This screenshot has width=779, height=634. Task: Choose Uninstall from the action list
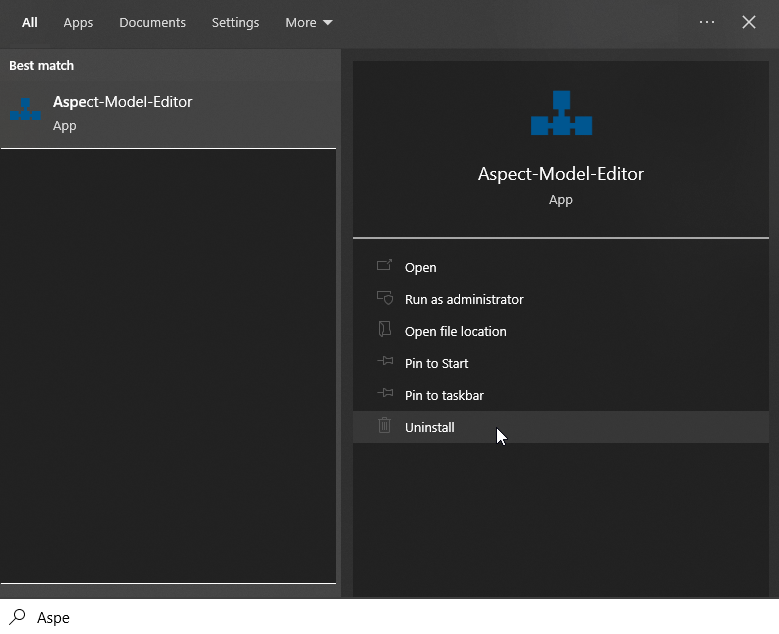click(x=430, y=427)
